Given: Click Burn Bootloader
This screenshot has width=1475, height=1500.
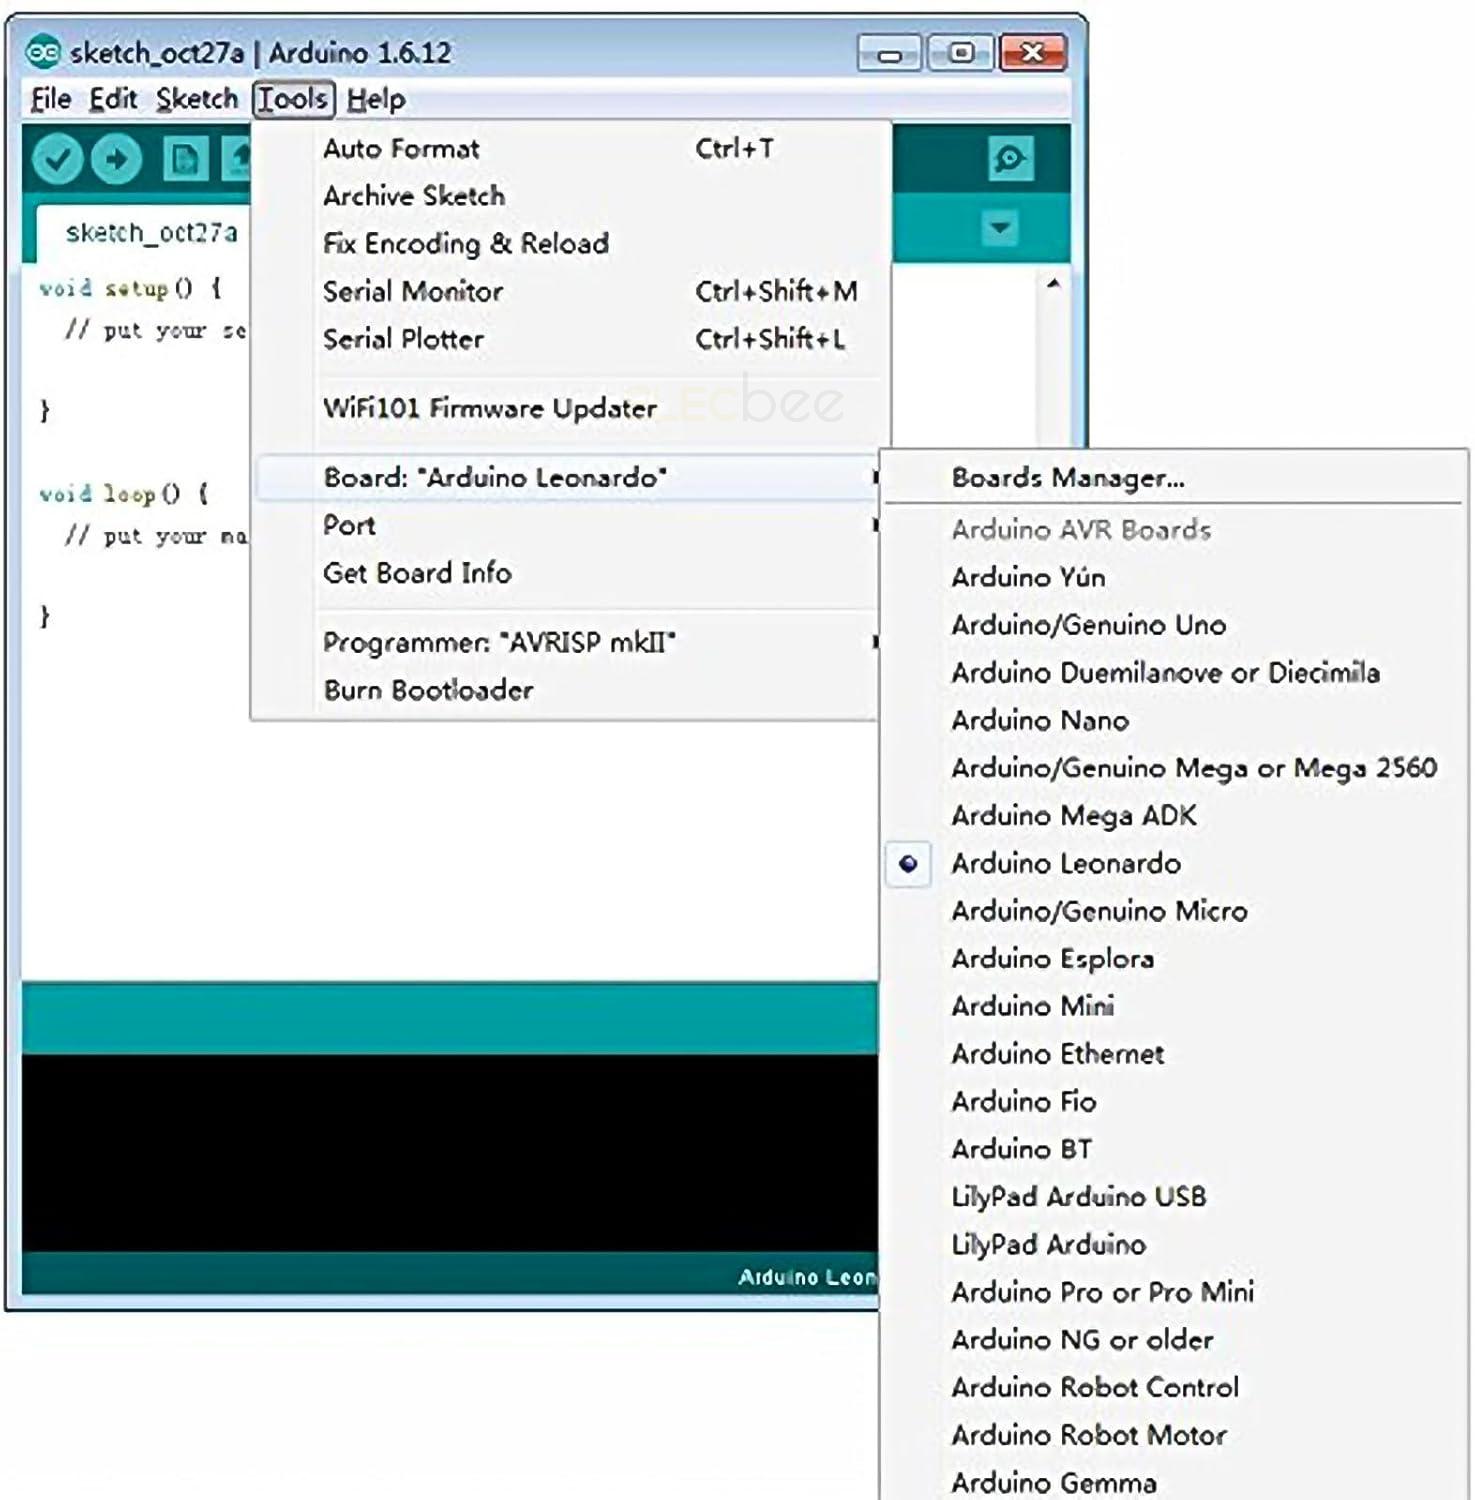Looking at the screenshot, I should coord(428,690).
